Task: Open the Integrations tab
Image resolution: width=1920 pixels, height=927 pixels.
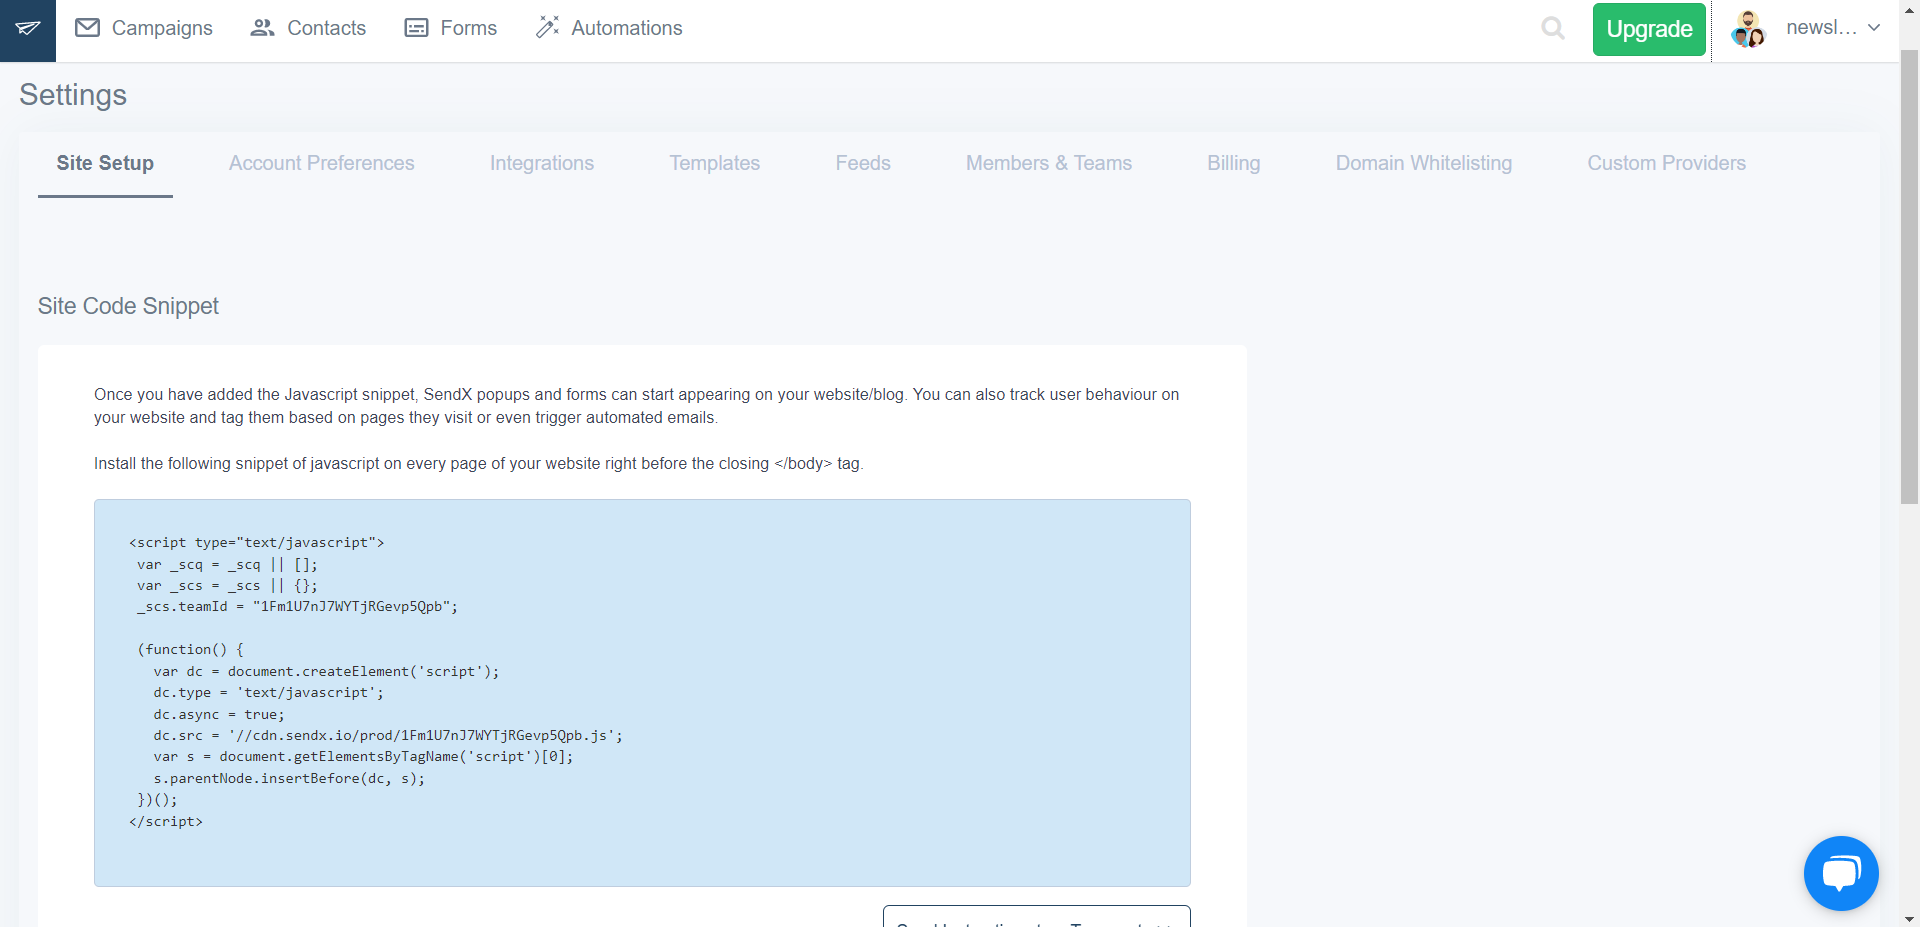Action: (x=542, y=164)
